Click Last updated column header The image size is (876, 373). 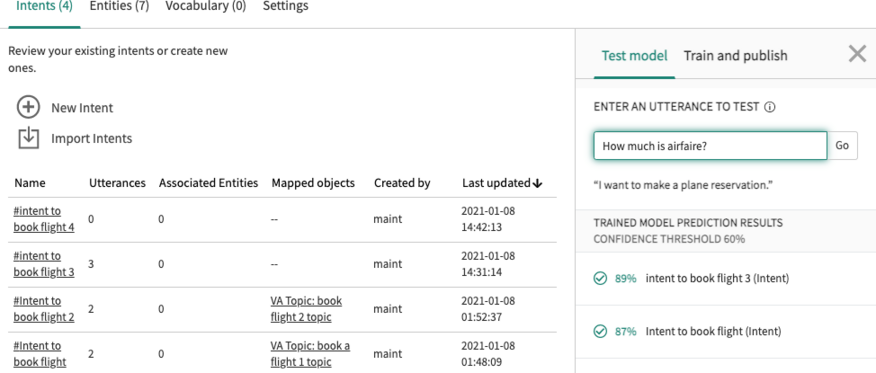pyautogui.click(x=496, y=183)
